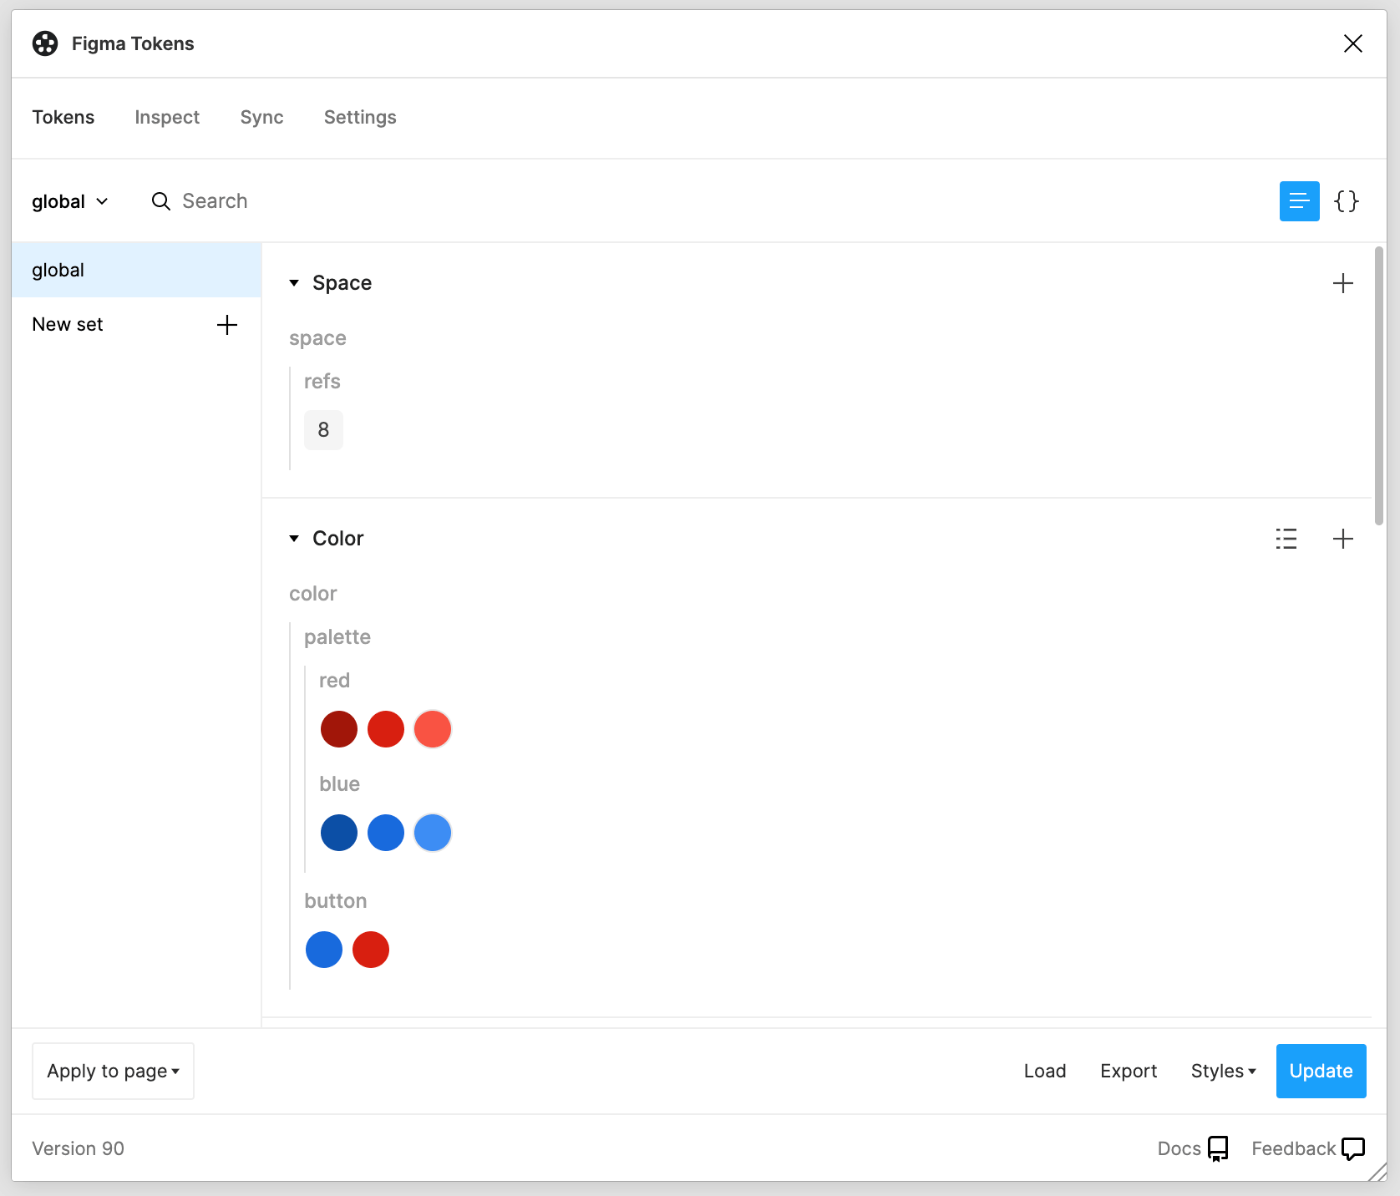Click the search magnifier icon
The height and width of the screenshot is (1196, 1400).
[161, 201]
